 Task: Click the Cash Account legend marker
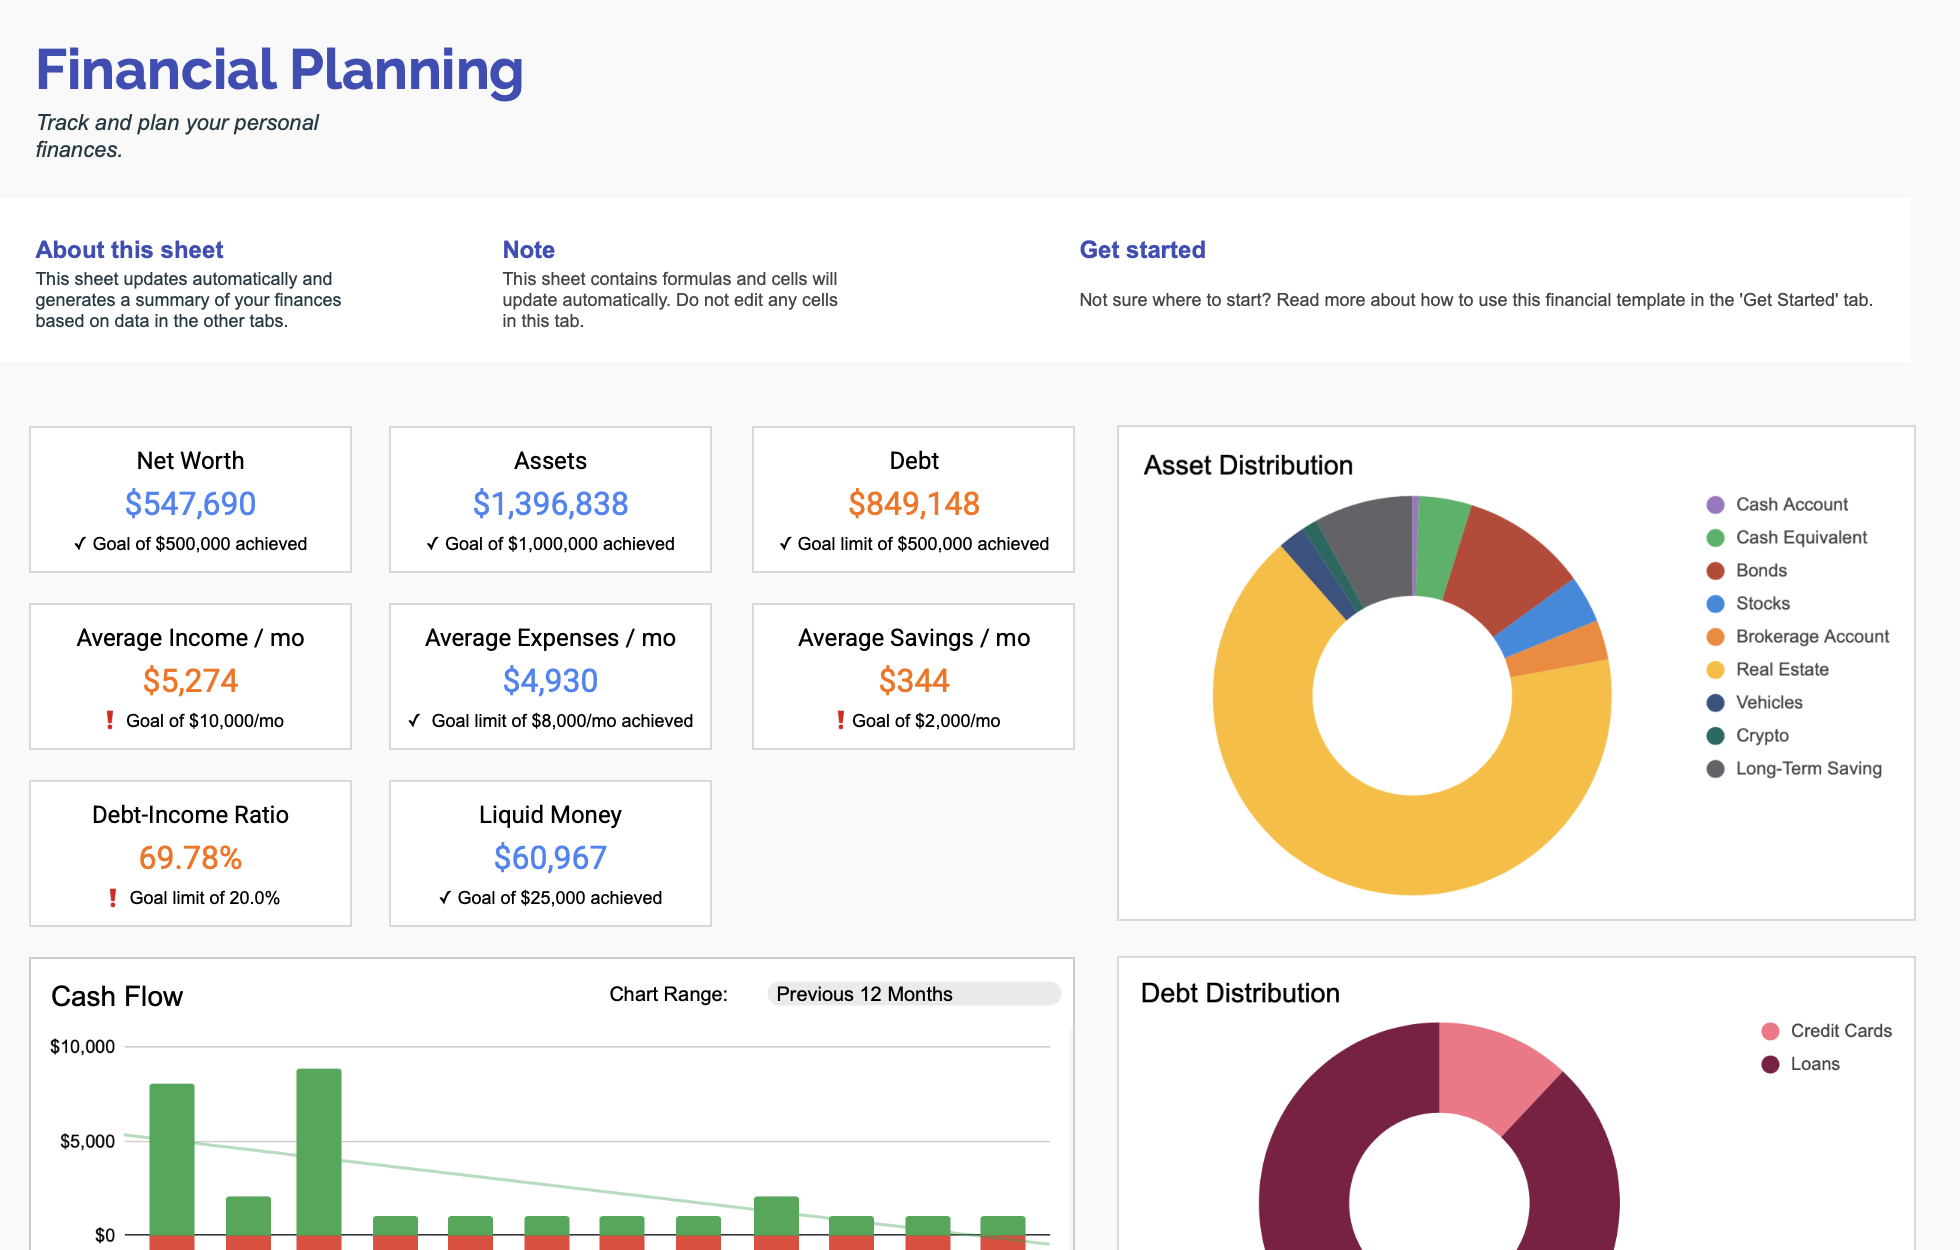coord(1715,504)
